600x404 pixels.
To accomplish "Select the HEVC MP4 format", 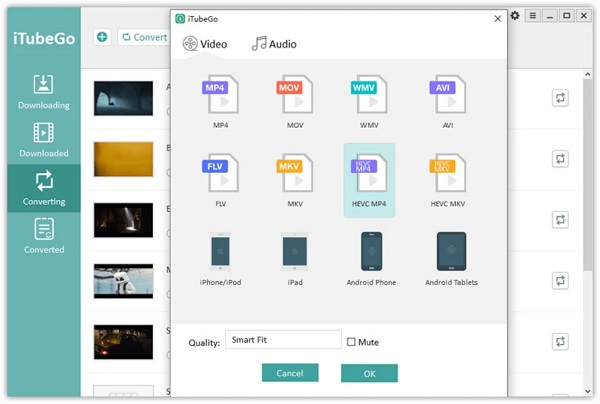I will tap(369, 180).
